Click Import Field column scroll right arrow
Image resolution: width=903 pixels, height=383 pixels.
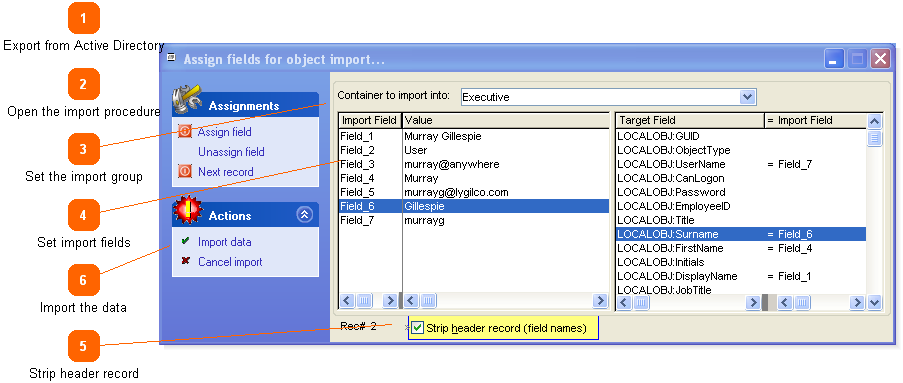[x=390, y=300]
